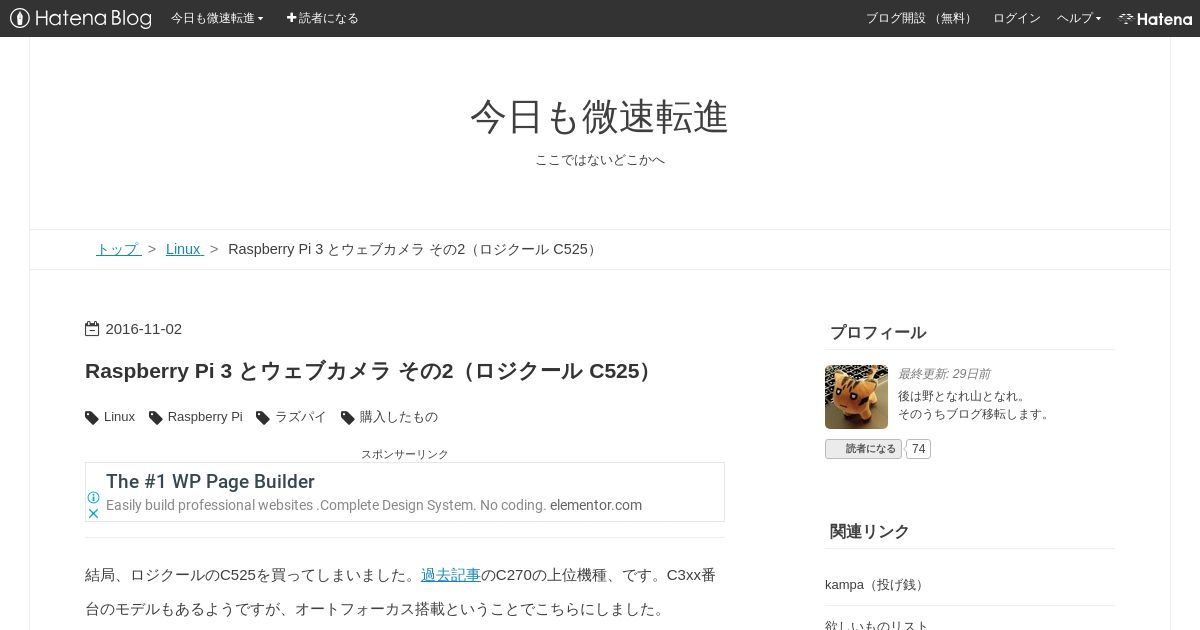The height and width of the screenshot is (630, 1200).
Task: Open the blog title 今日も微速転進
Action: point(600,117)
